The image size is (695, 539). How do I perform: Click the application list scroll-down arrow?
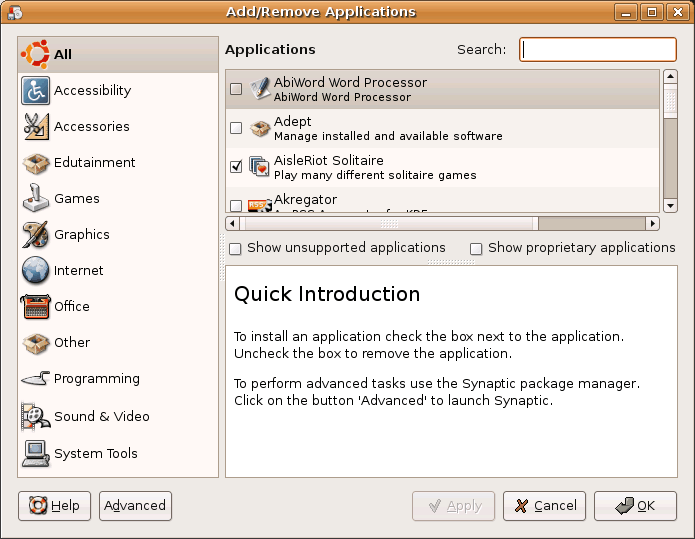click(670, 206)
